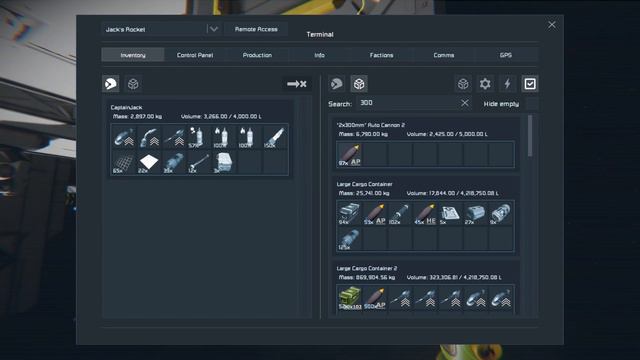Switch to the Comms tab
The image size is (640, 360).
click(x=443, y=55)
